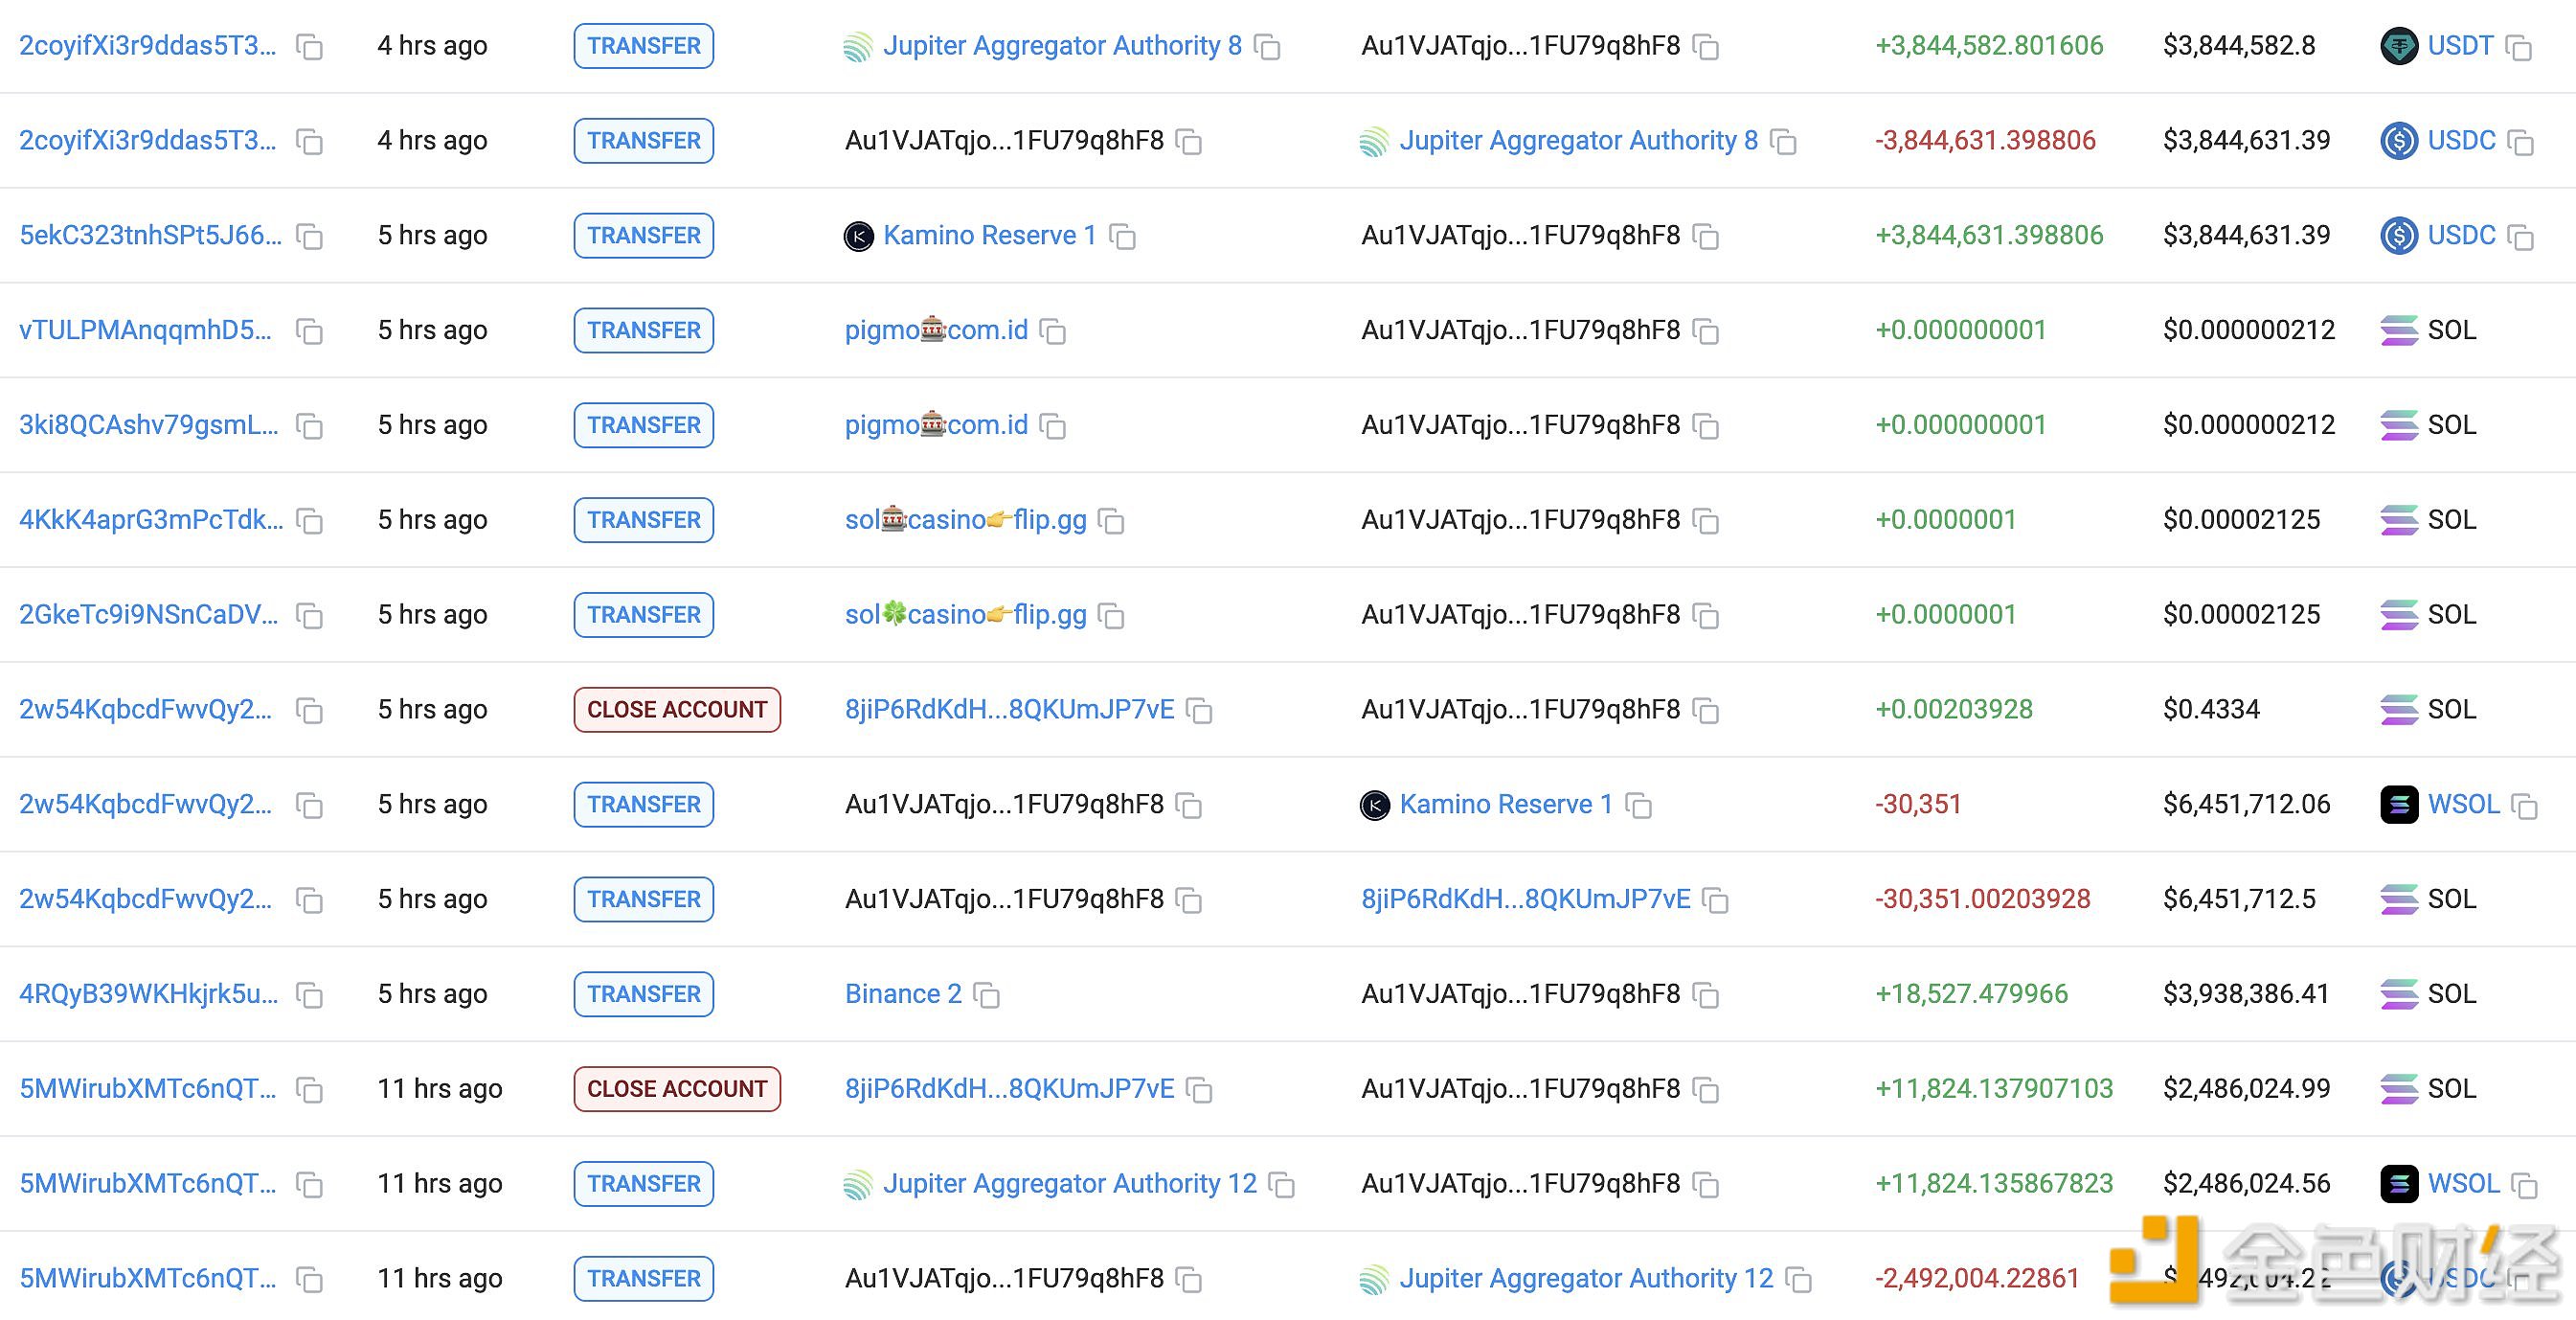Select the amount +3,844,582.801606

[1989, 45]
